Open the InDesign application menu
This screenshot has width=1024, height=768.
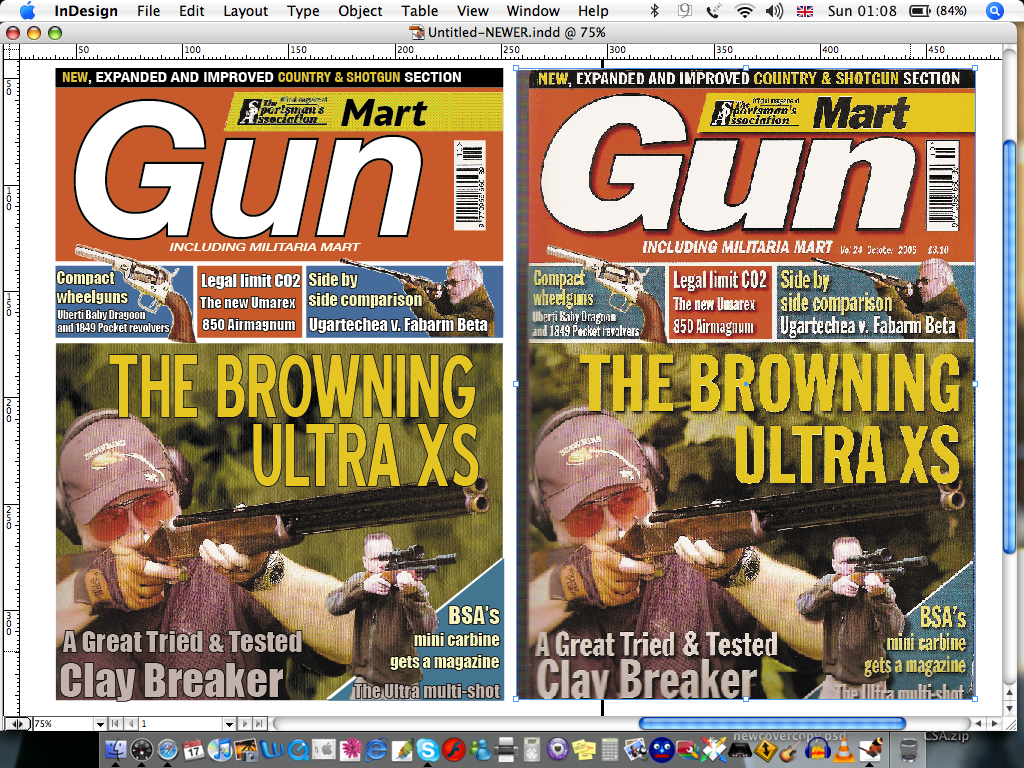pyautogui.click(x=86, y=10)
